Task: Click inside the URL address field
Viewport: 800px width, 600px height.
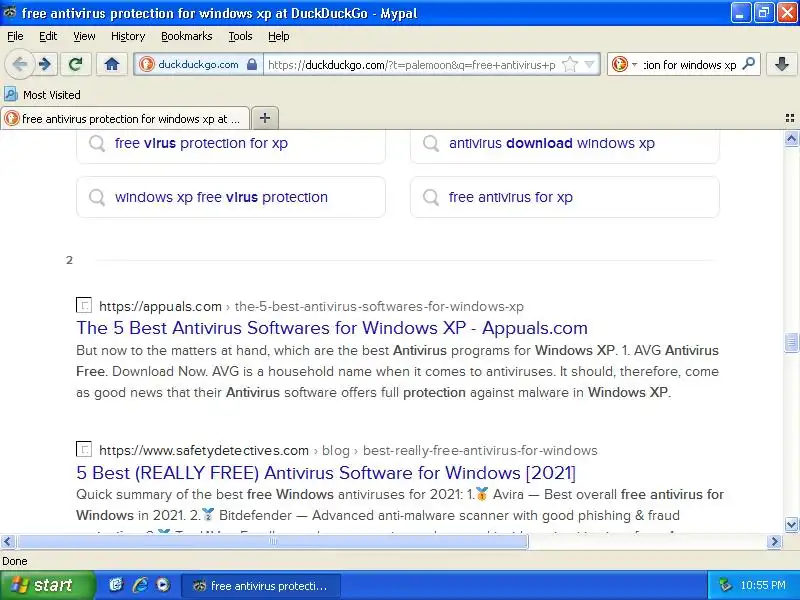Action: [411, 65]
